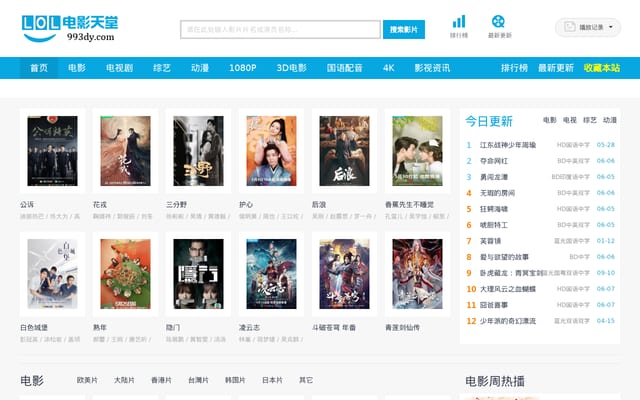Open the 熟年 poster thumbnail
The width and height of the screenshot is (640, 400).
pos(125,274)
